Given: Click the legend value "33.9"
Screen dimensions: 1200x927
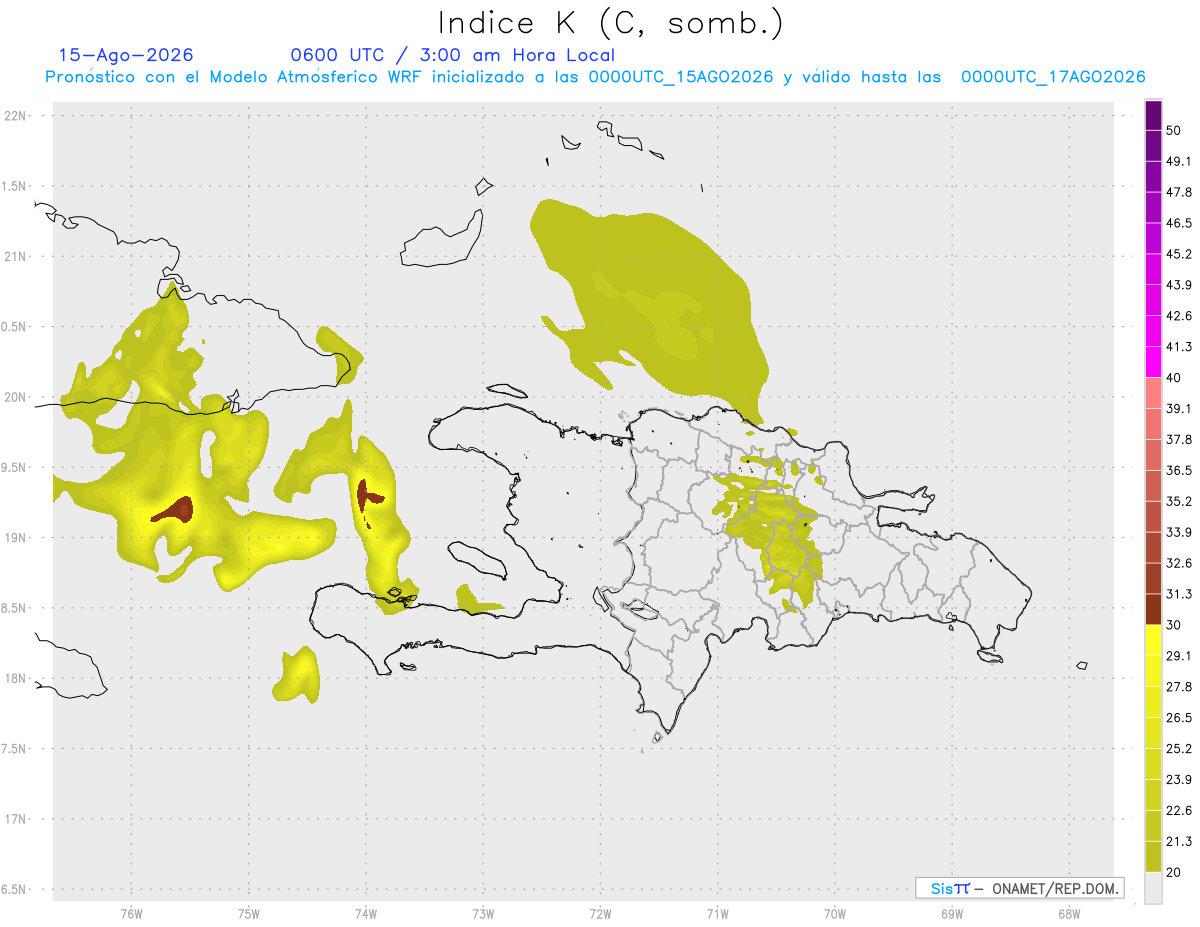Looking at the screenshot, I should click(1179, 531).
